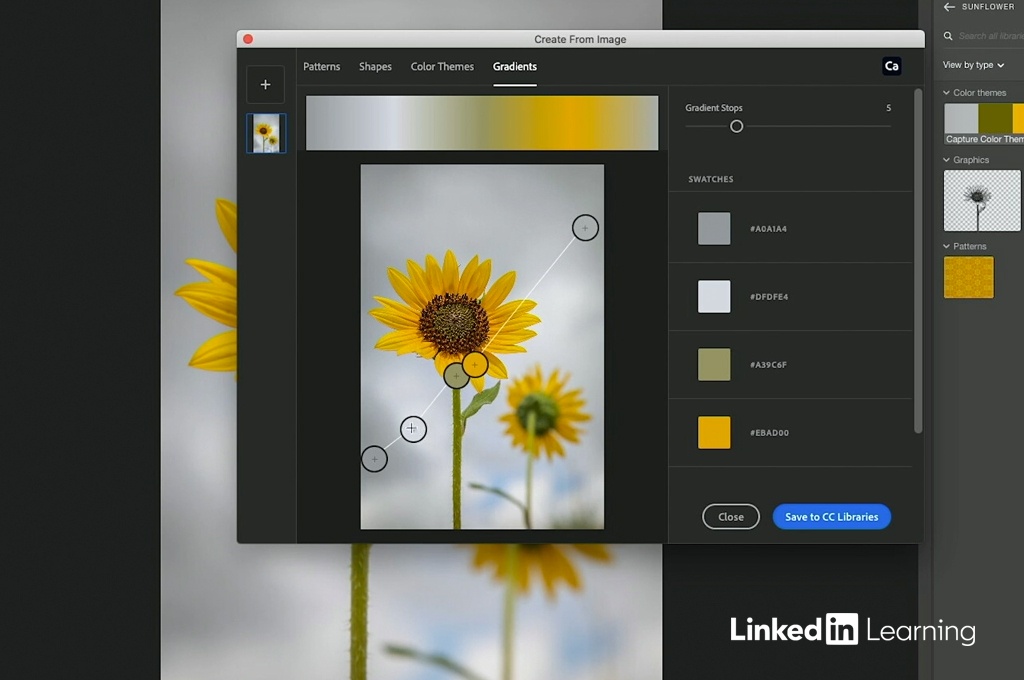Collapse the Graphics section

pos(947,160)
